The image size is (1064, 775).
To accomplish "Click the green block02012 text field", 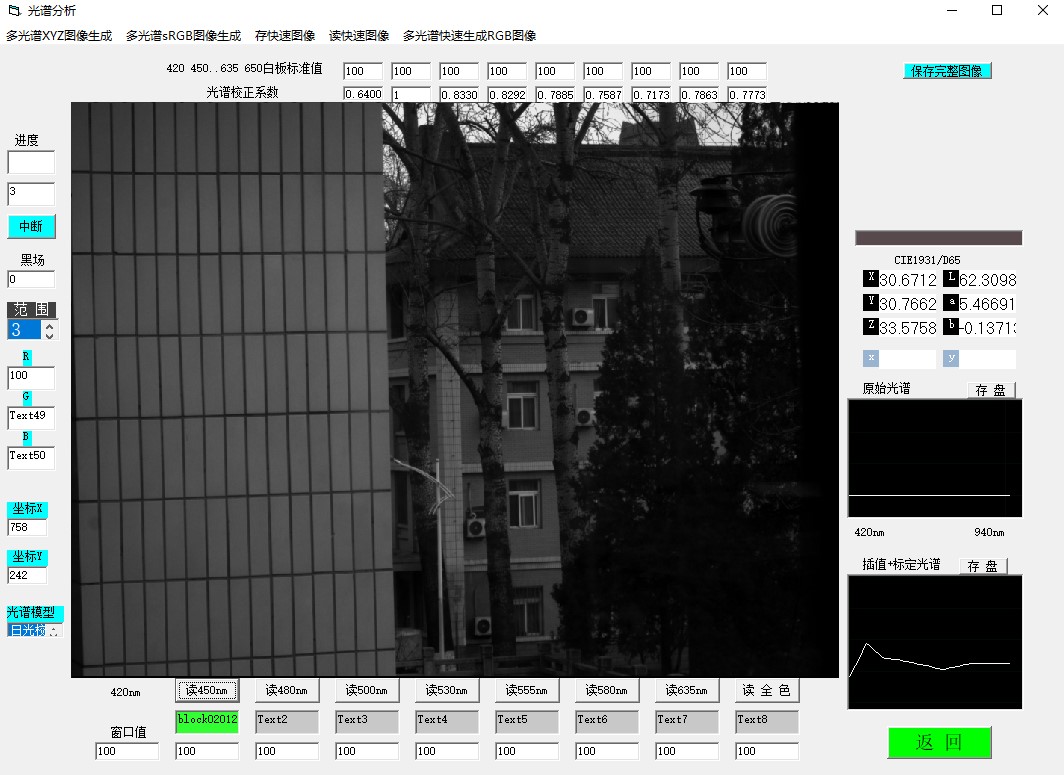I will (207, 720).
